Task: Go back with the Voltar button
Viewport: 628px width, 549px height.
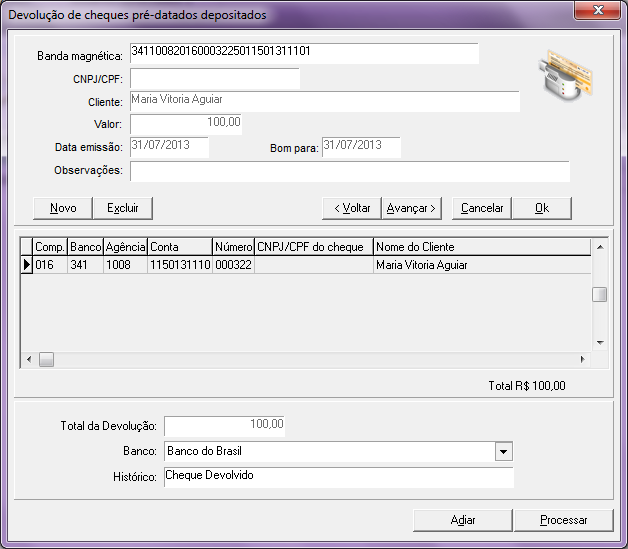Action: (x=351, y=208)
